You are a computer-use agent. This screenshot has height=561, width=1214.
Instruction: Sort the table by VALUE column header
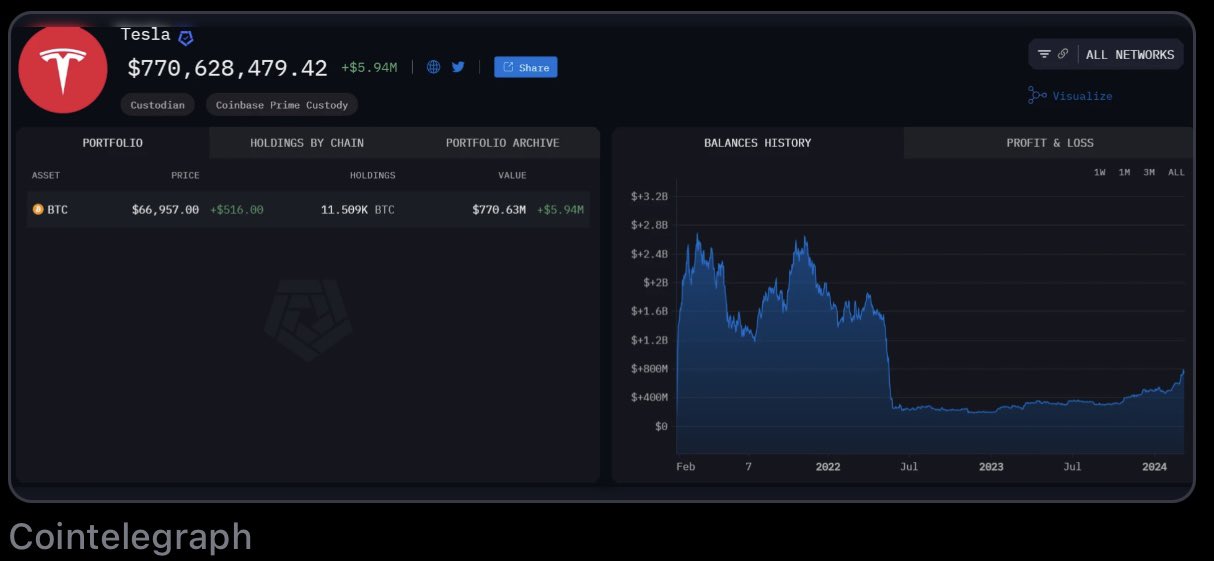(512, 175)
